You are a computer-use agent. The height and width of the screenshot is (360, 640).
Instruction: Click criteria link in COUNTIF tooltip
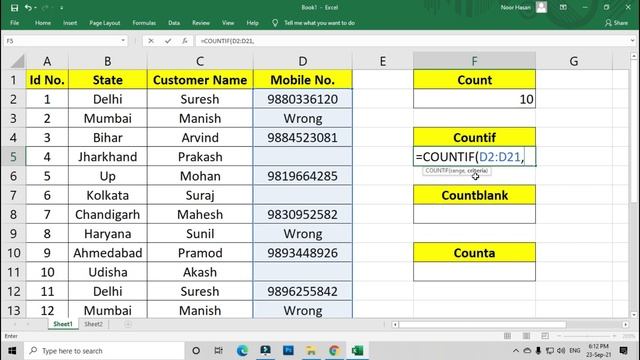coord(477,171)
